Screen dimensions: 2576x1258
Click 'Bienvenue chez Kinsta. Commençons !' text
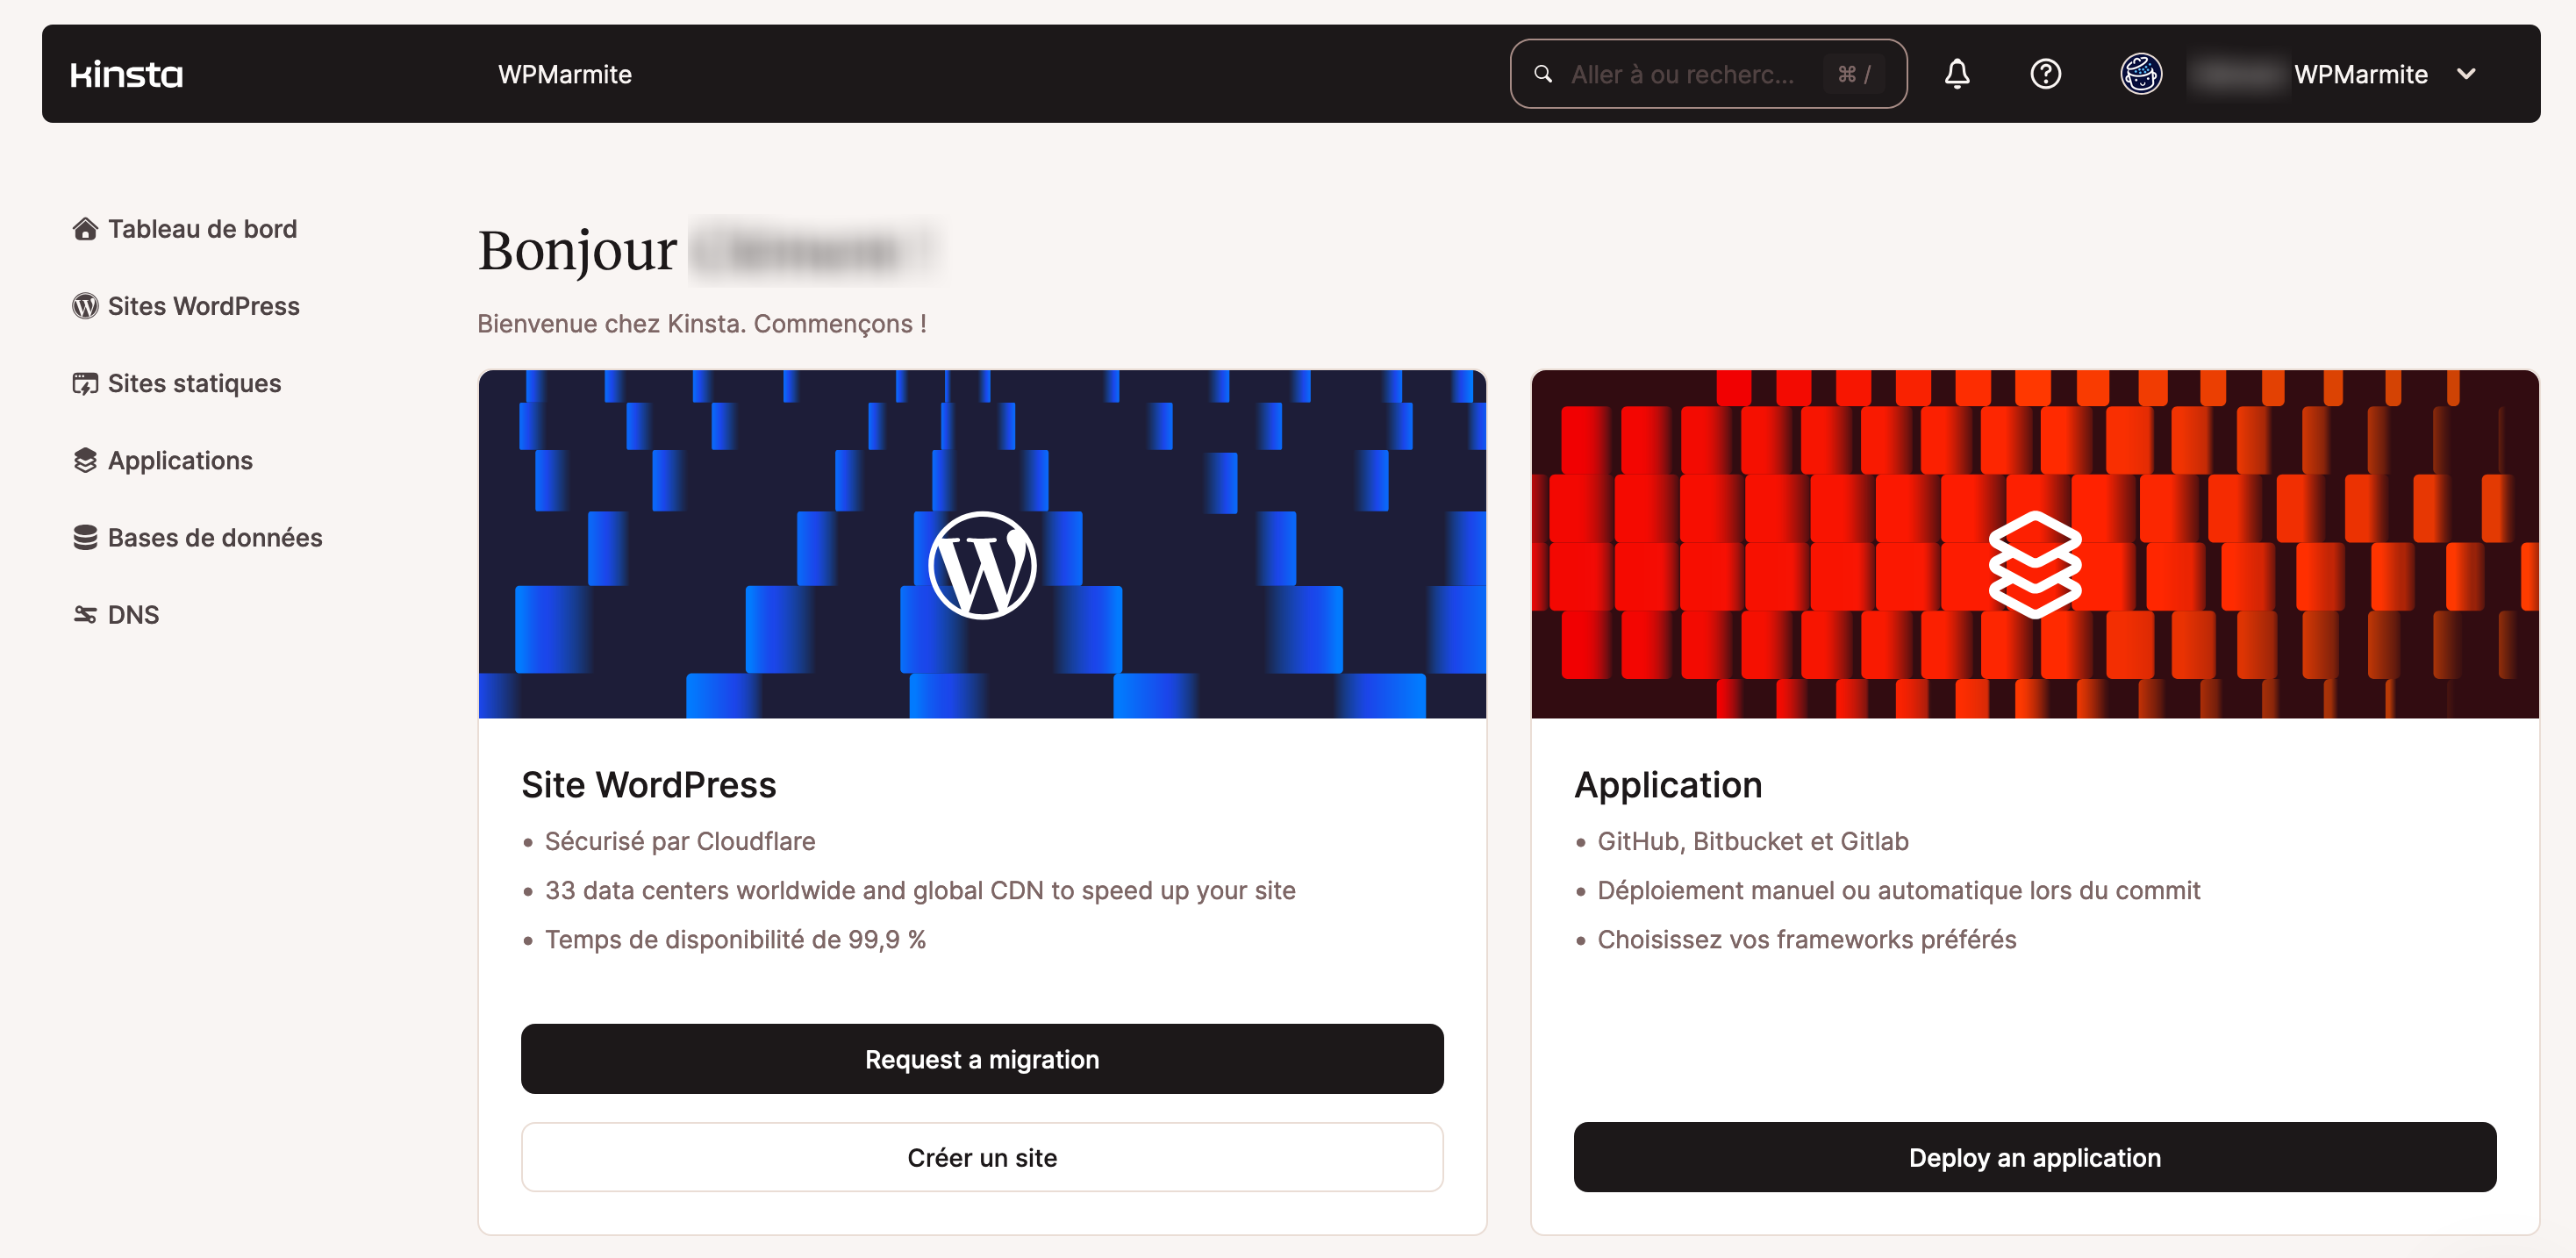tap(702, 323)
